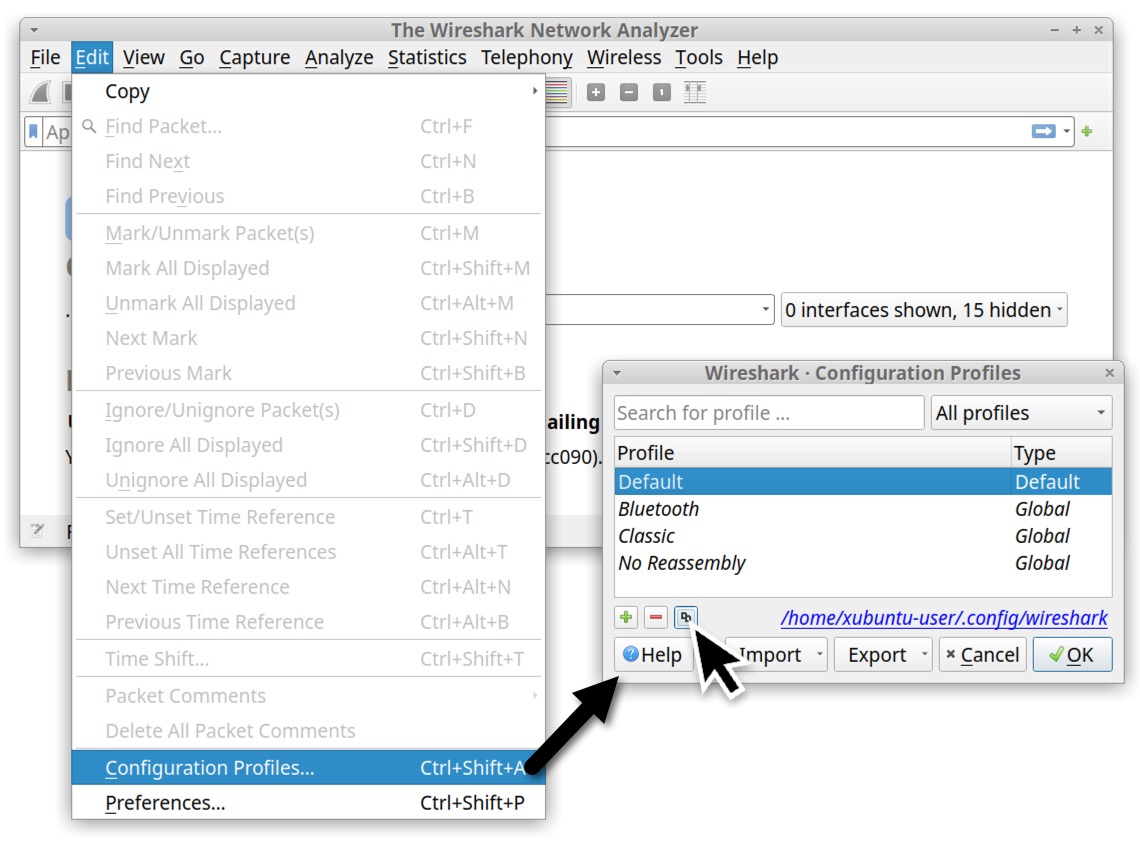Click the zoom out toolbar icon
Viewport: 1140px width, 841px height.
[x=629, y=92]
